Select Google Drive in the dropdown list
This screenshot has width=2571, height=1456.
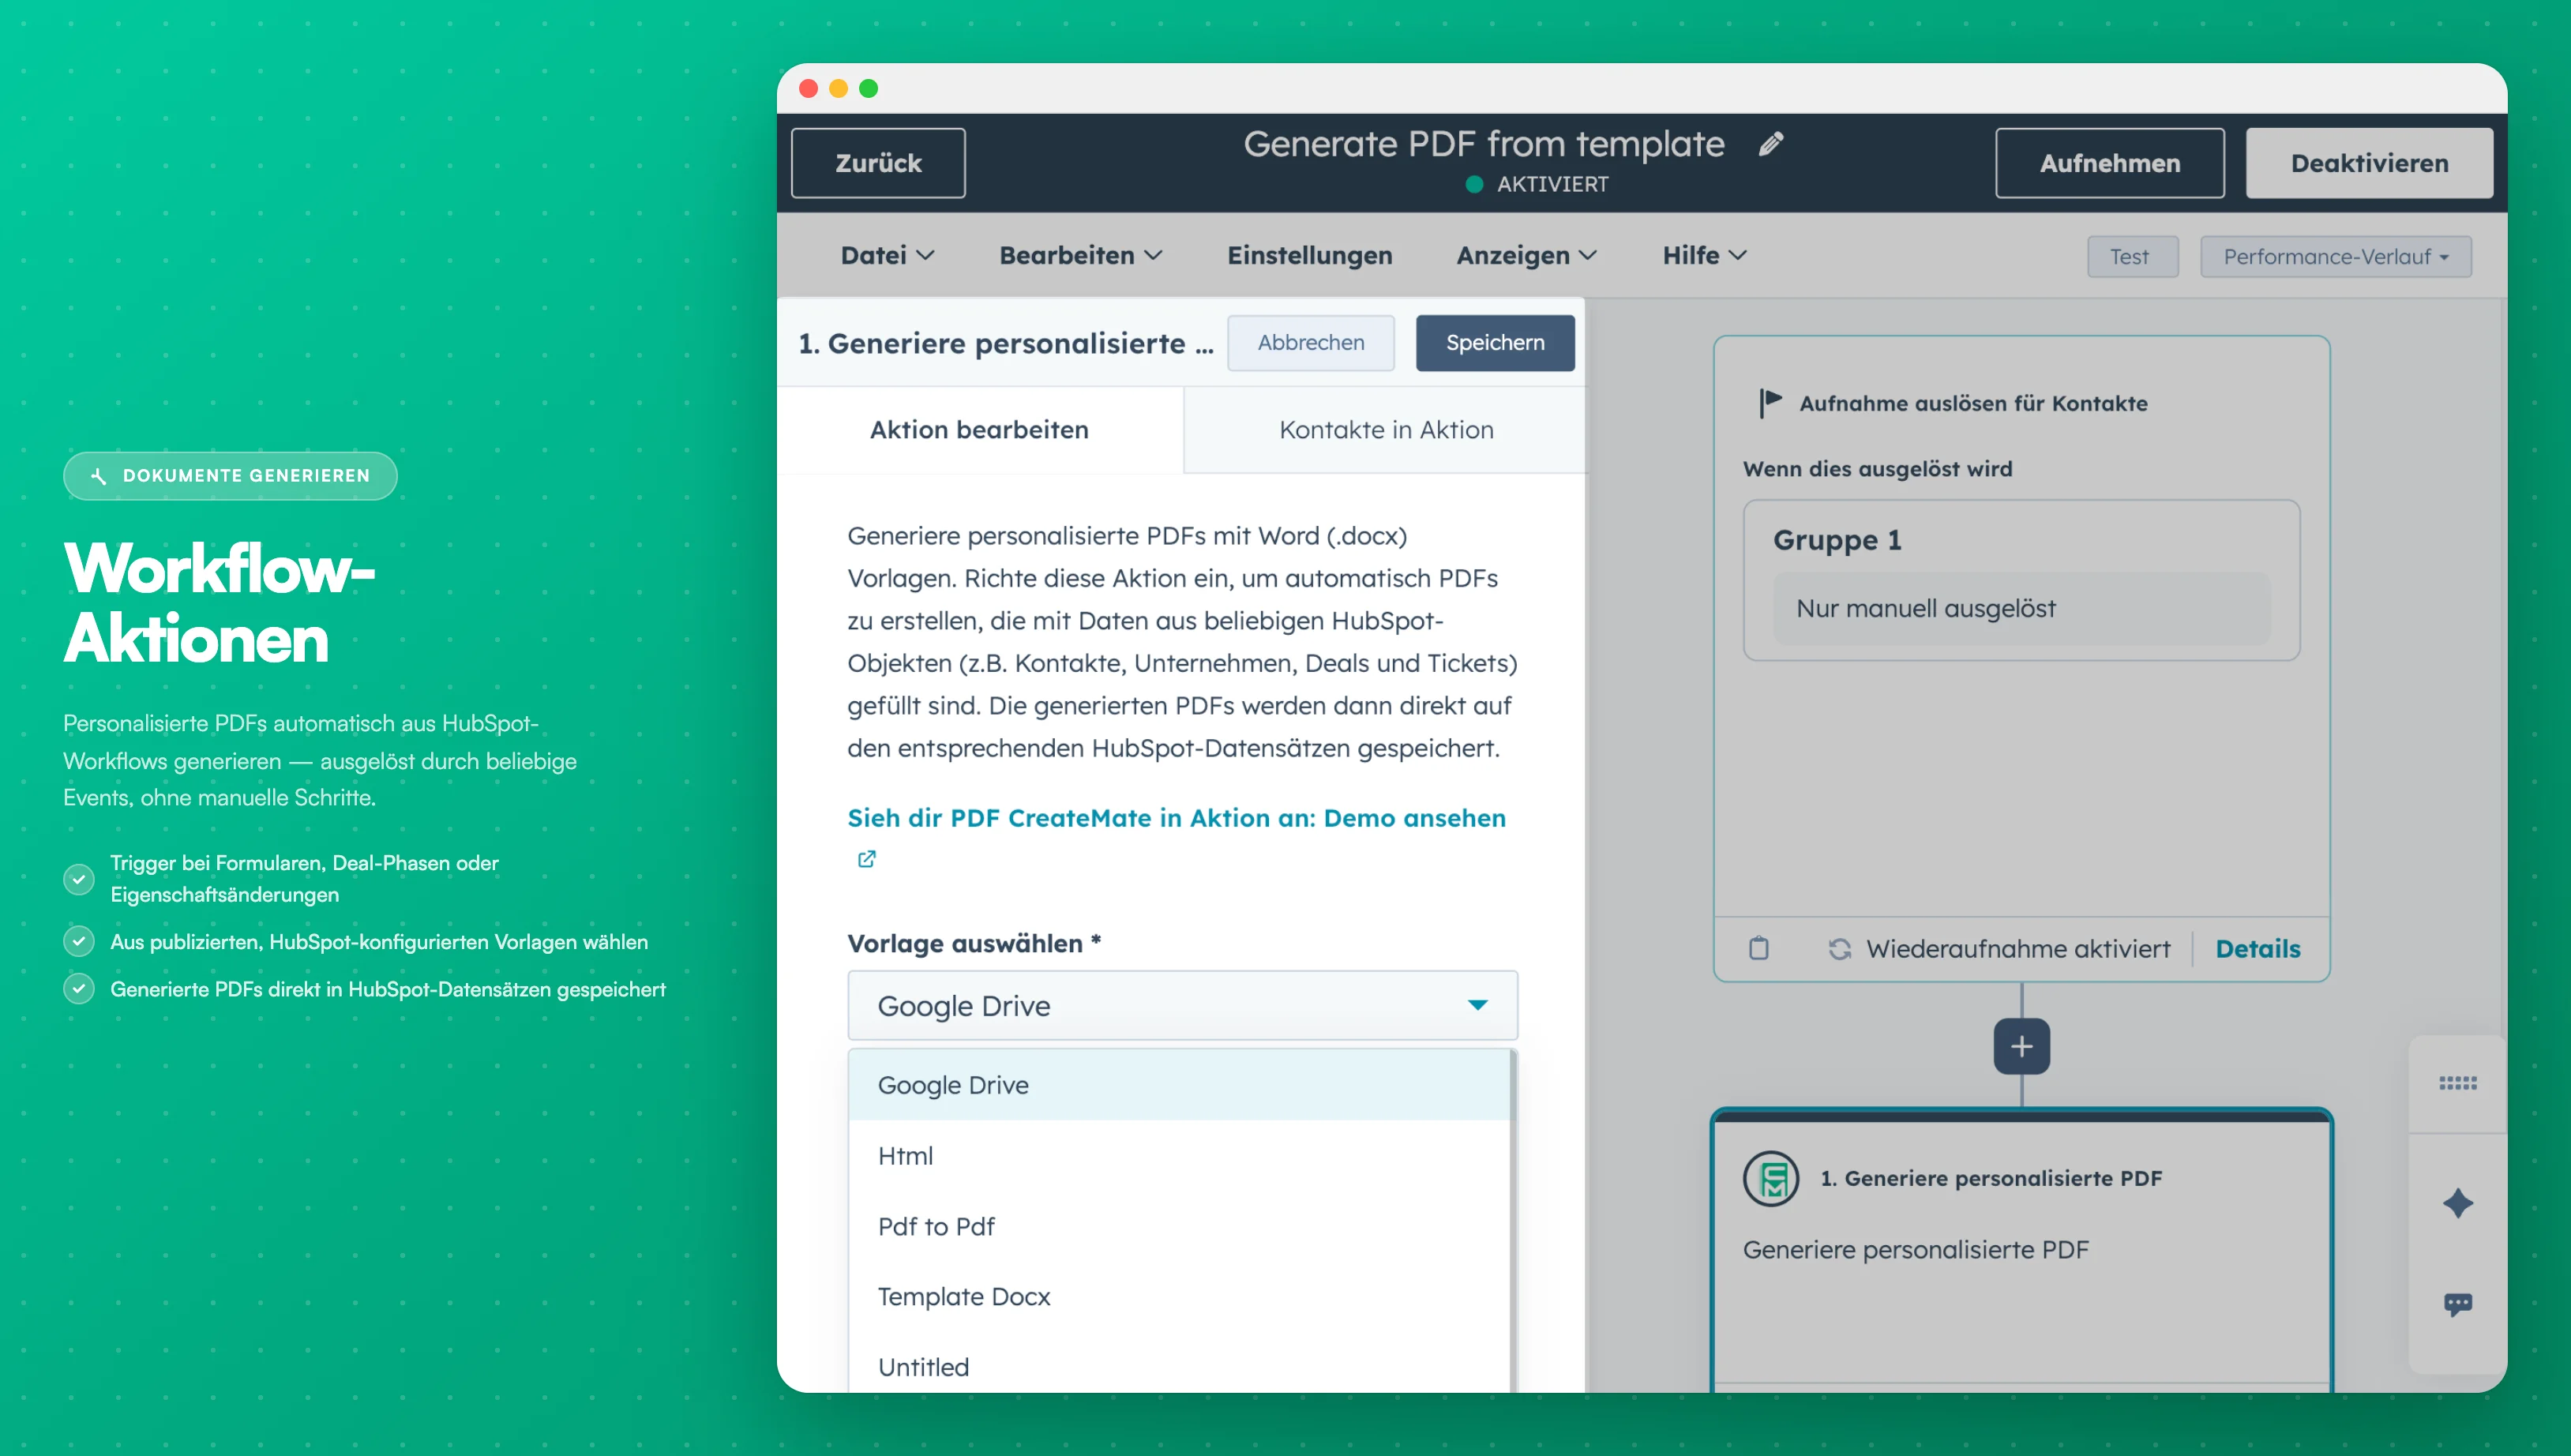[x=1179, y=1085]
